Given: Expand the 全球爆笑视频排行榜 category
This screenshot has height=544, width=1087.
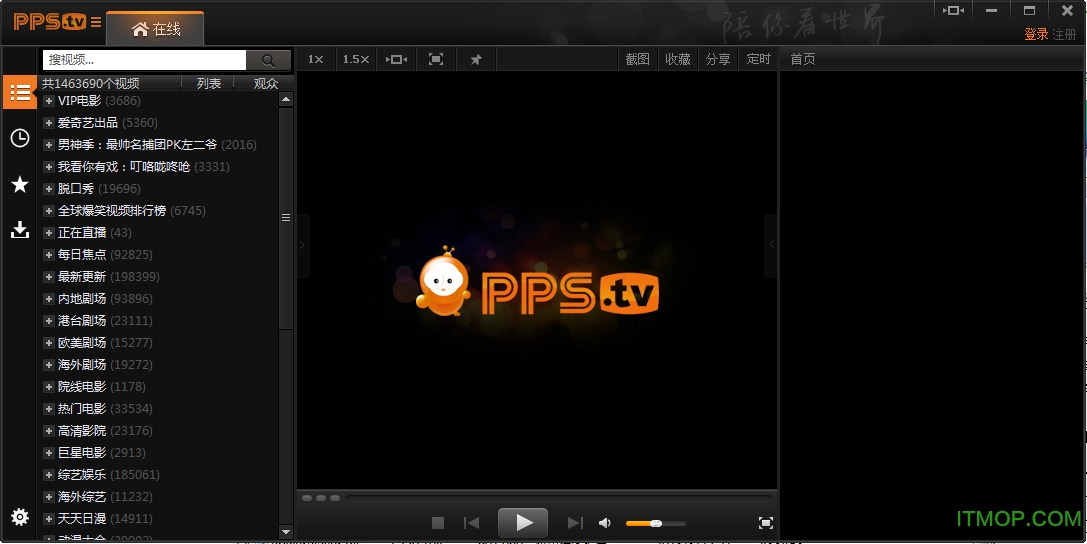Looking at the screenshot, I should click(x=49, y=211).
